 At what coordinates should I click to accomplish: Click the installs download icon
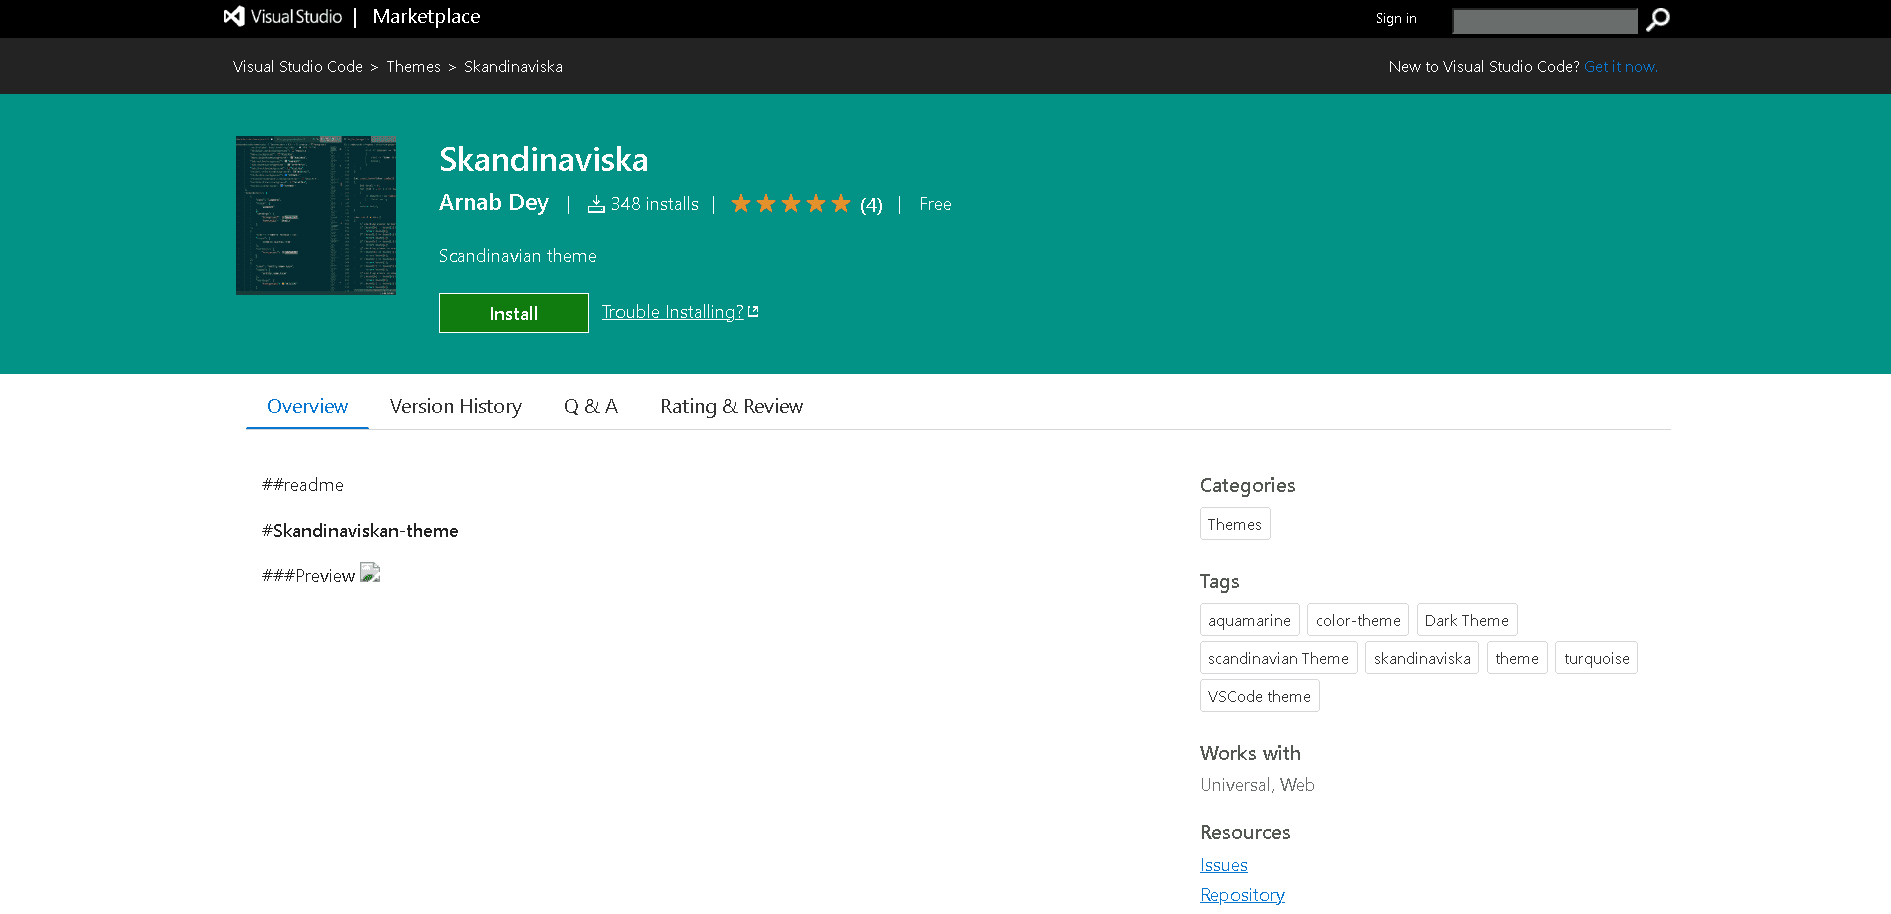596,204
